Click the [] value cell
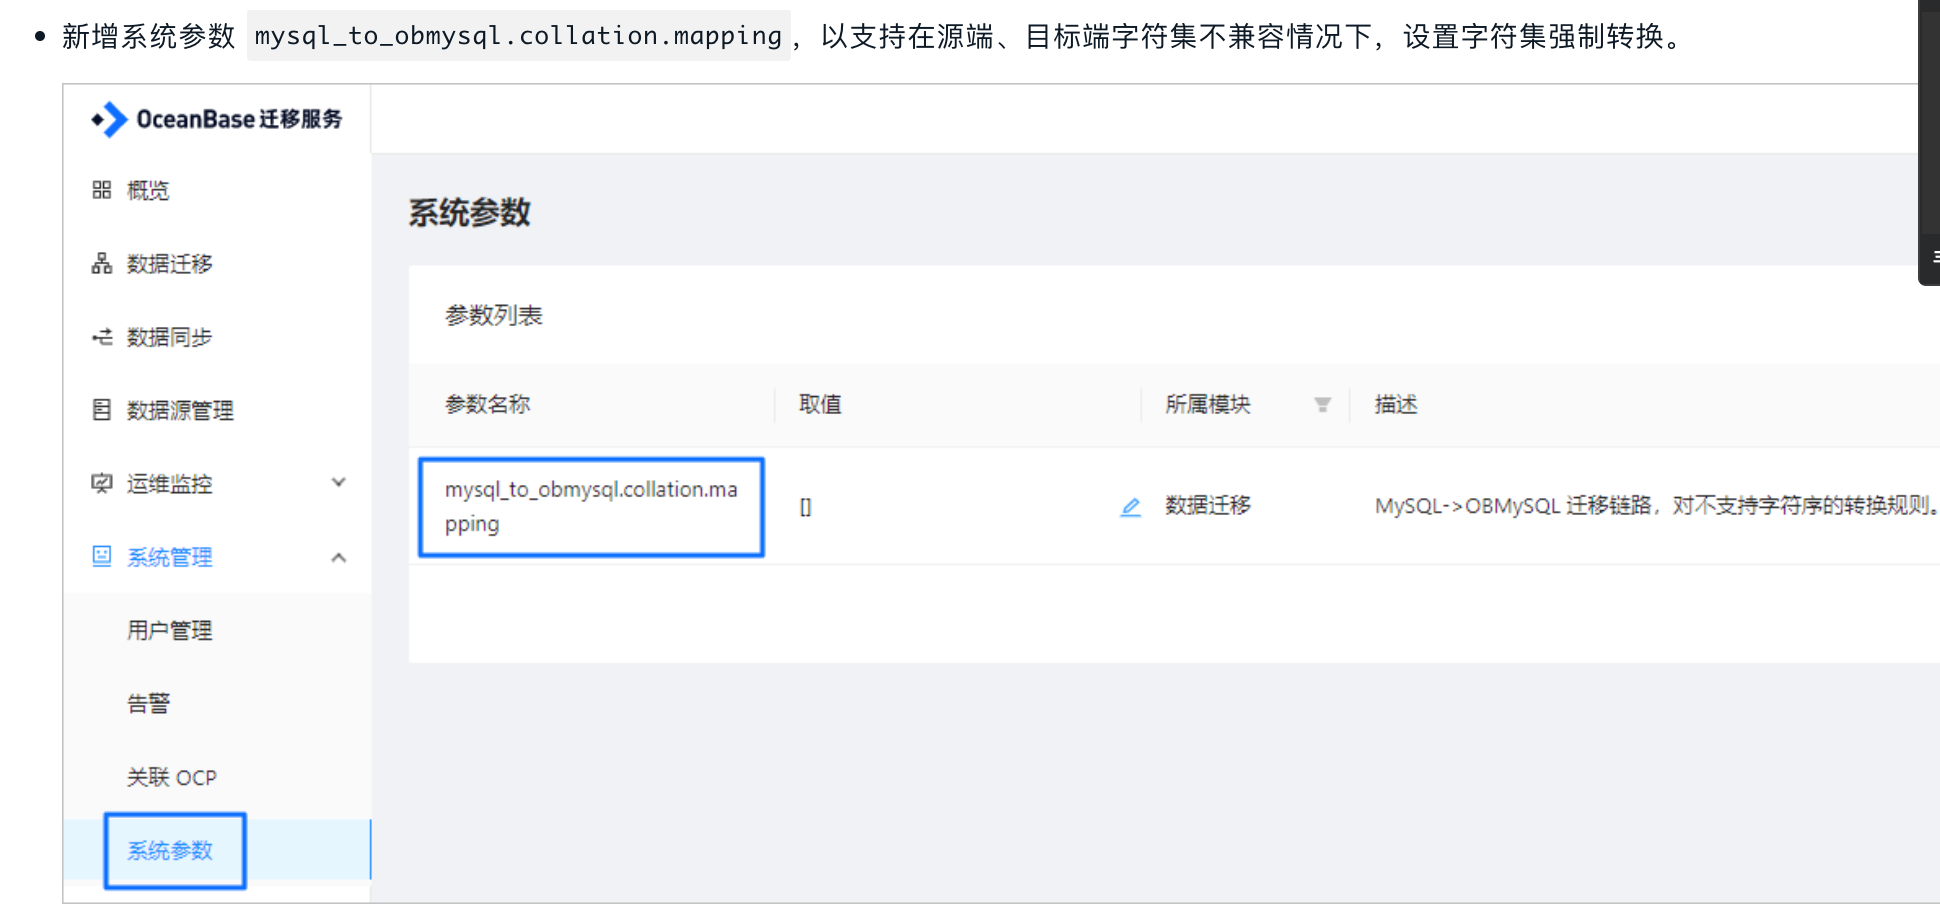This screenshot has width=1940, height=908. point(805,507)
